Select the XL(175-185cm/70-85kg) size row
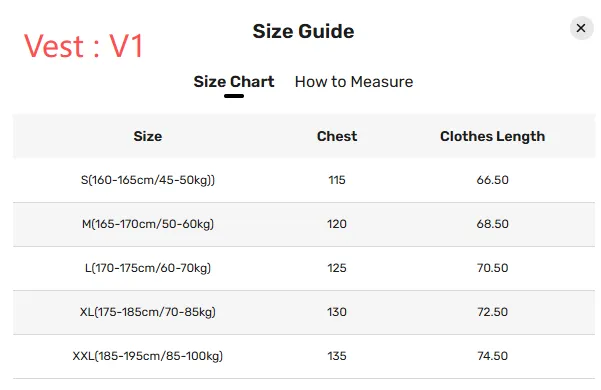Screen dimensions: 601x390 [x=304, y=312]
